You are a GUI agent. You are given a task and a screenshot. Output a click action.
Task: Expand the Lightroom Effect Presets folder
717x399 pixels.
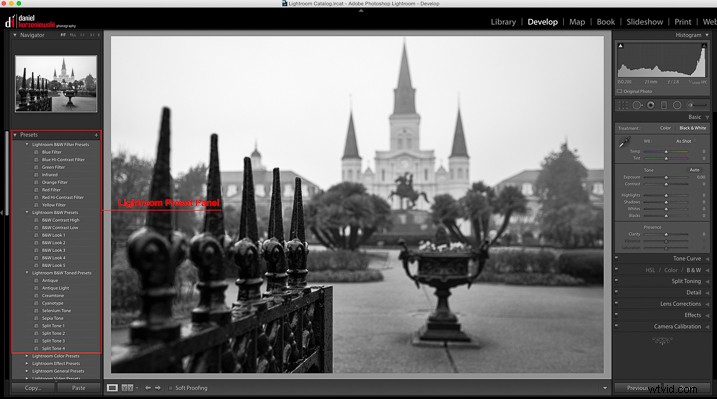(x=27, y=363)
